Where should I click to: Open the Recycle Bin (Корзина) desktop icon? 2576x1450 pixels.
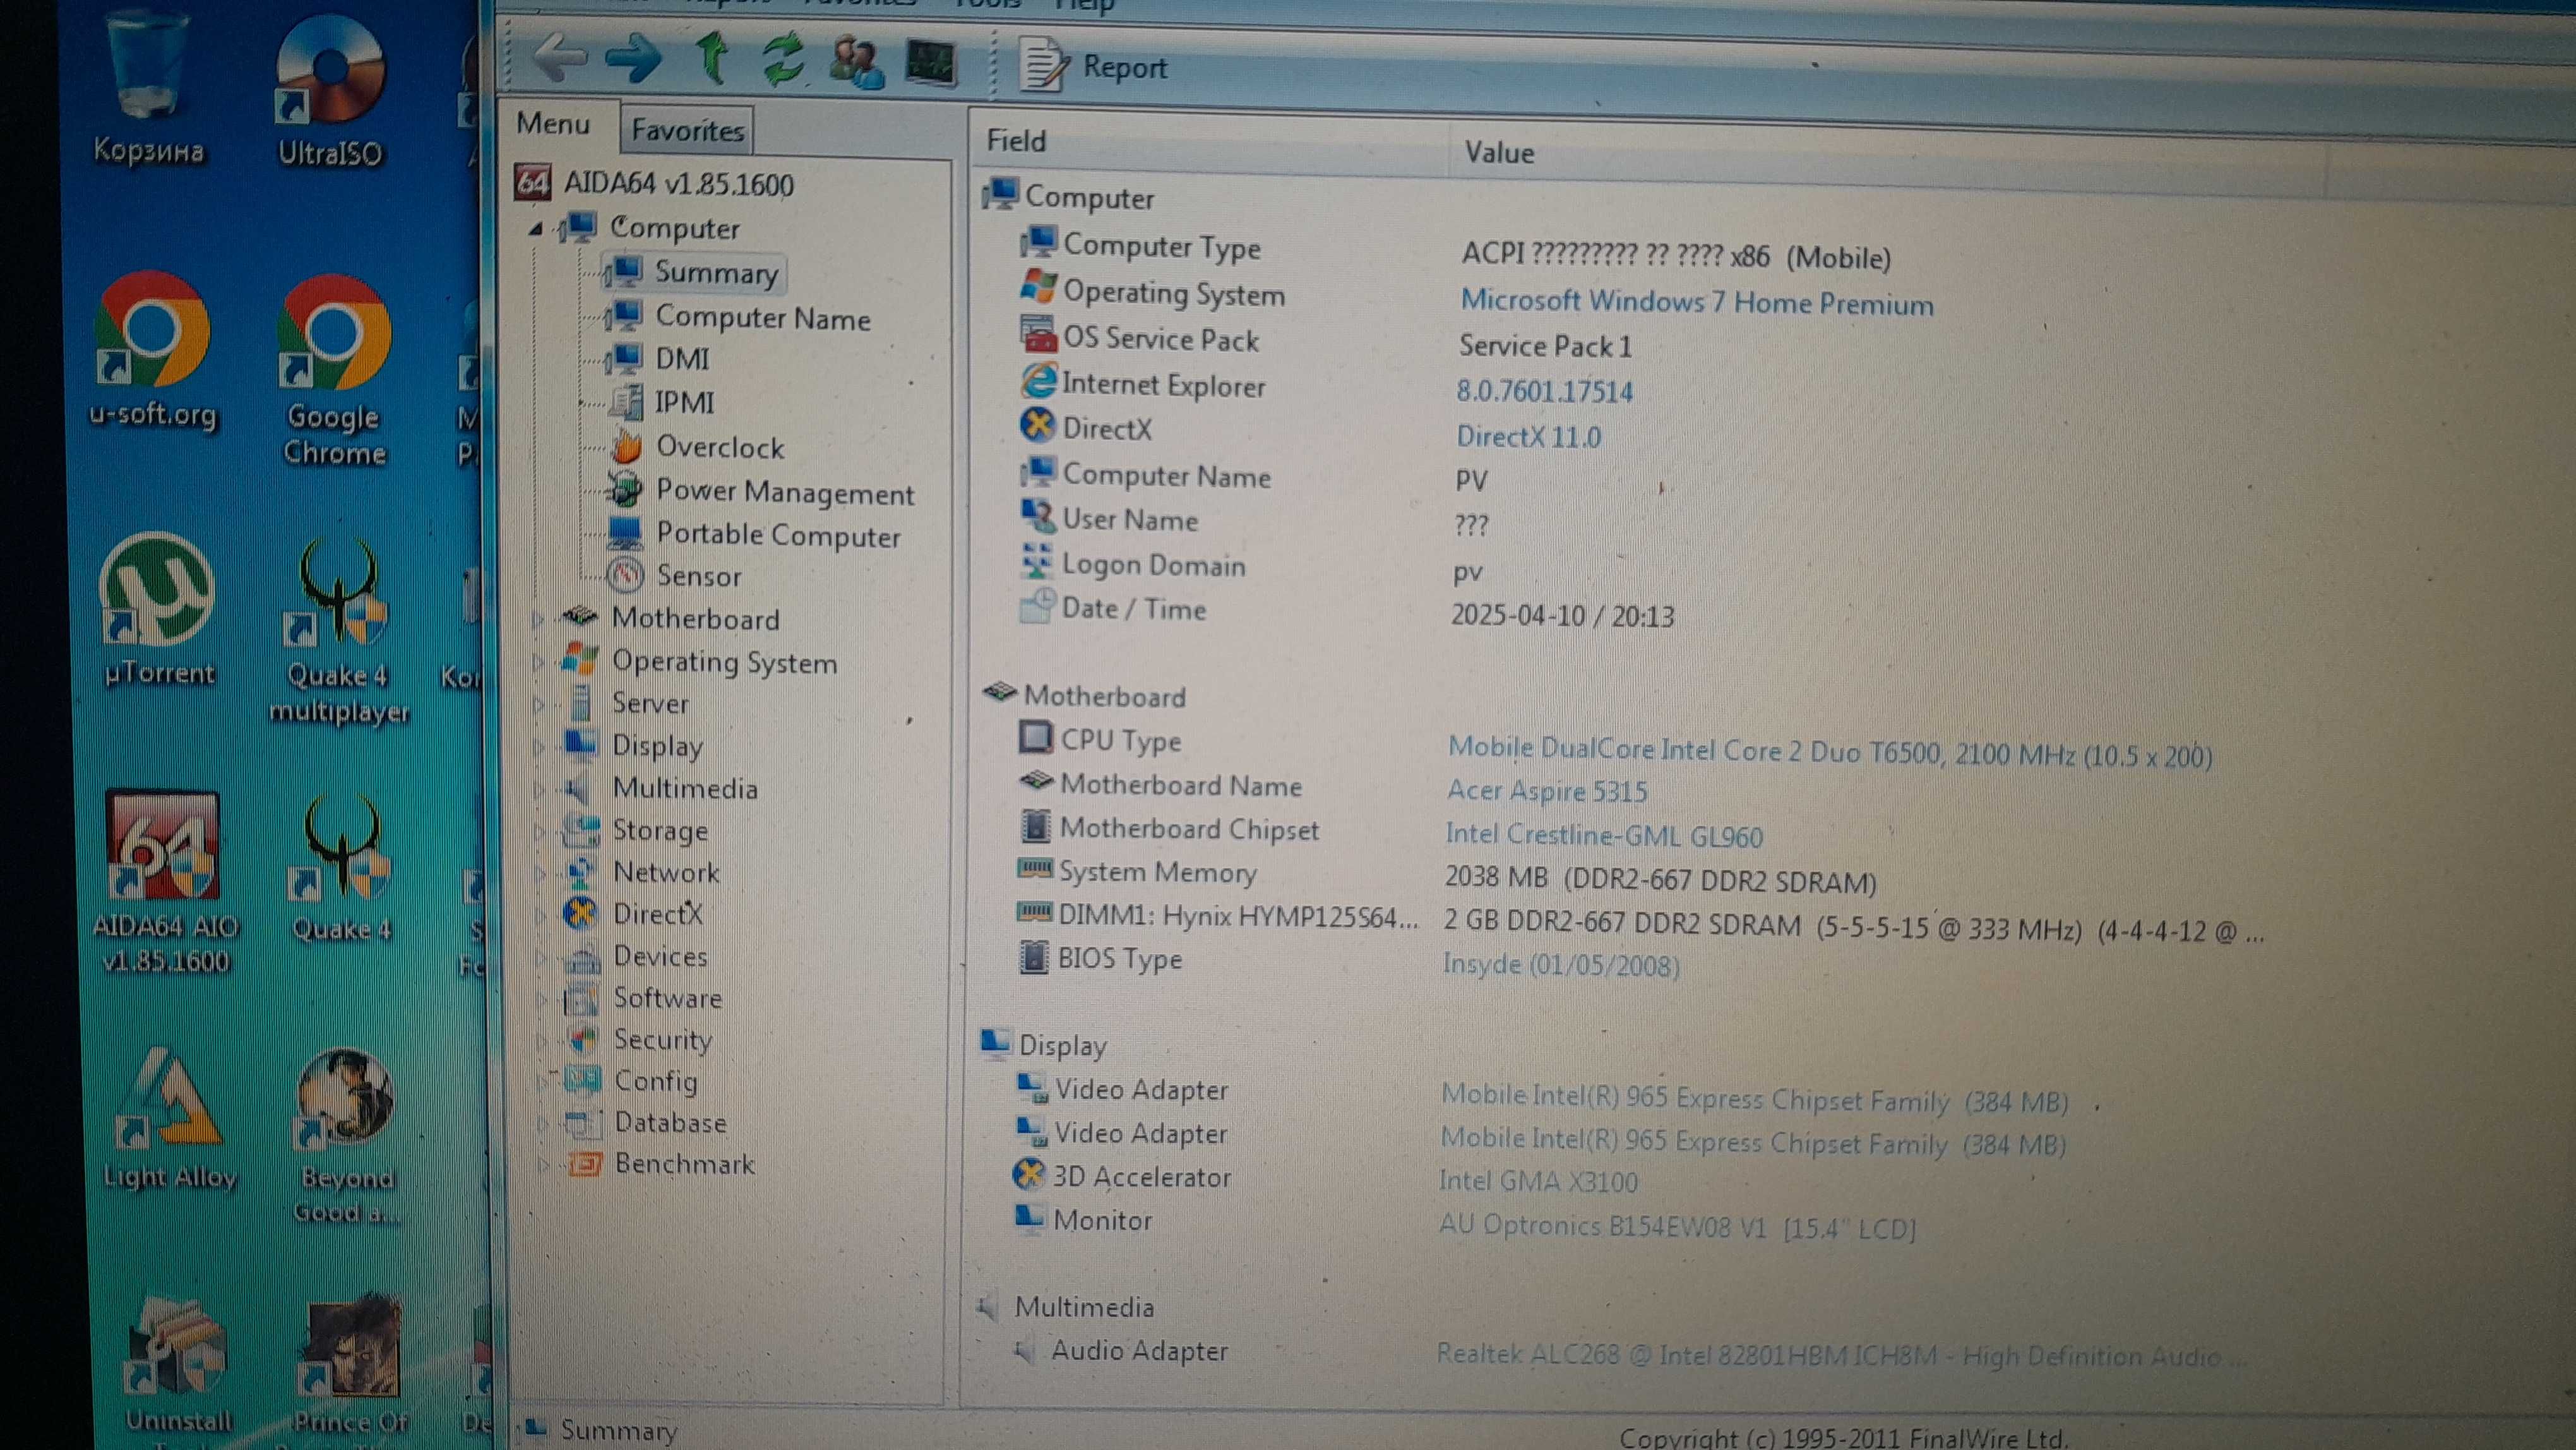point(148,88)
